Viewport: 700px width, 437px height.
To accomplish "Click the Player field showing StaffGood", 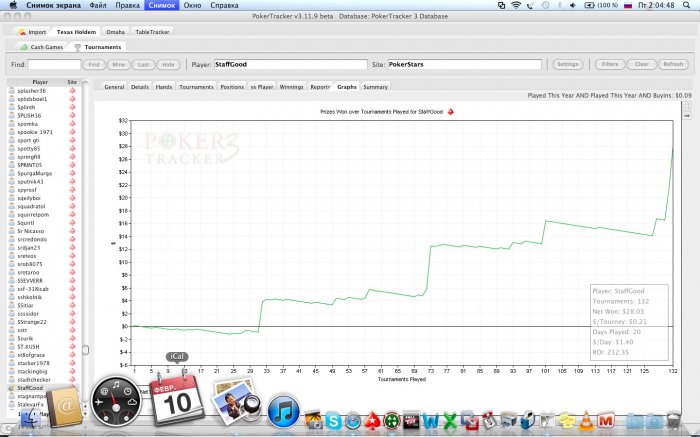I will [x=291, y=64].
